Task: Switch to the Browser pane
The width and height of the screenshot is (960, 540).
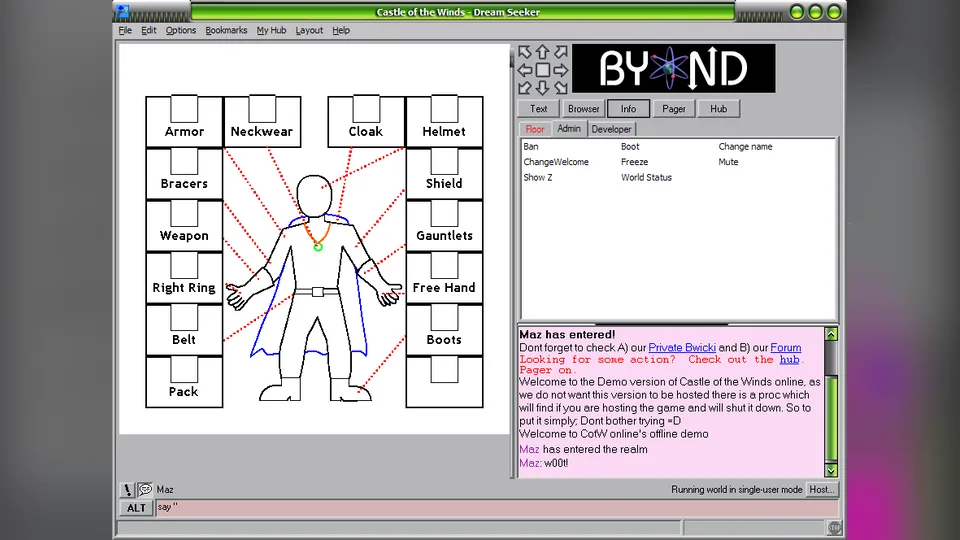Action: pyautogui.click(x=583, y=108)
